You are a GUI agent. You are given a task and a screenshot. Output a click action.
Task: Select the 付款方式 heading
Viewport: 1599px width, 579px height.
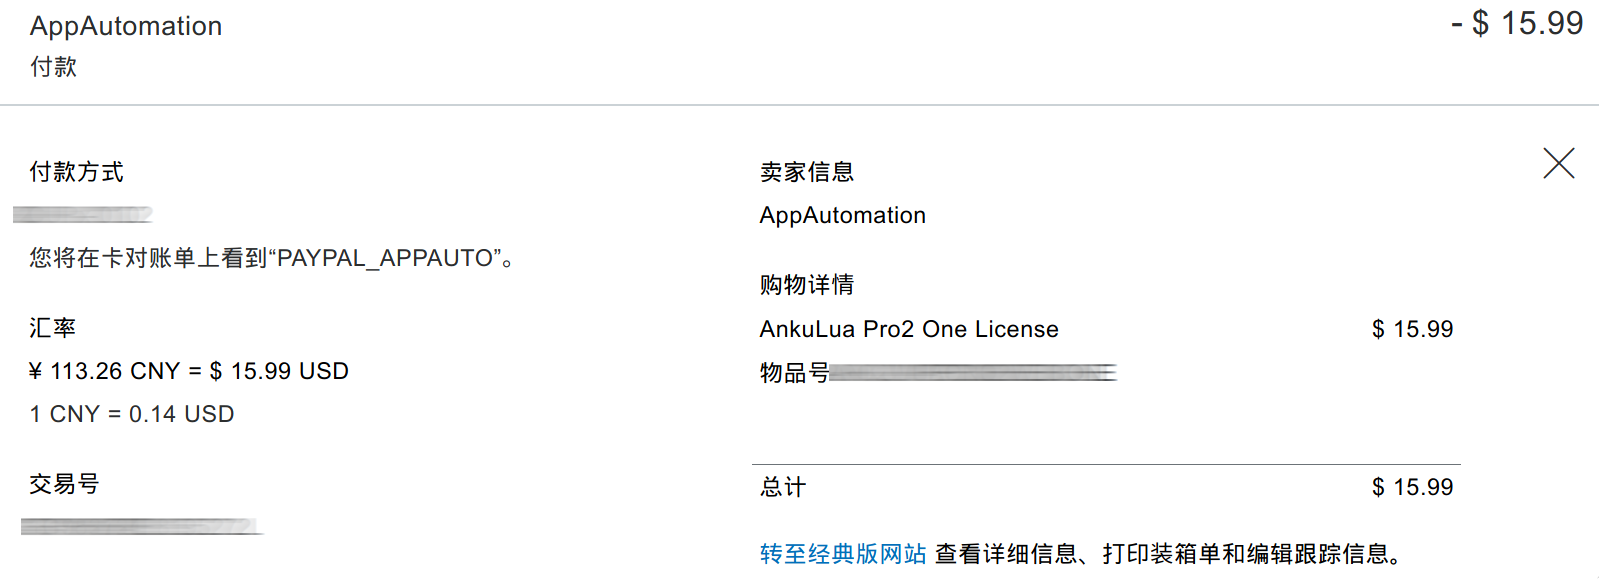76,172
